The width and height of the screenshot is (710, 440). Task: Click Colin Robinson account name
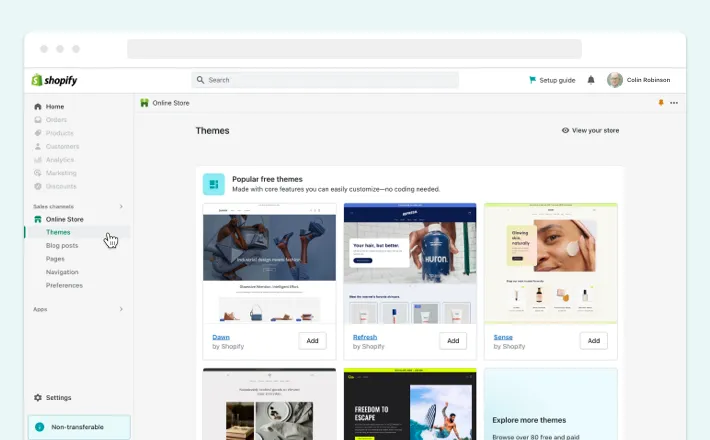(648, 80)
